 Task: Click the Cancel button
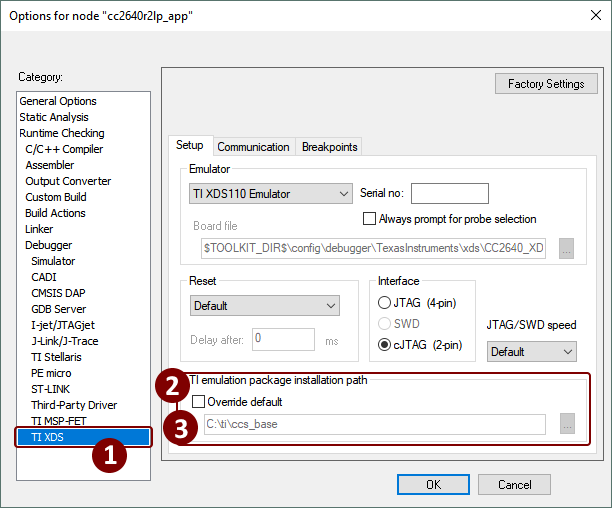(515, 484)
